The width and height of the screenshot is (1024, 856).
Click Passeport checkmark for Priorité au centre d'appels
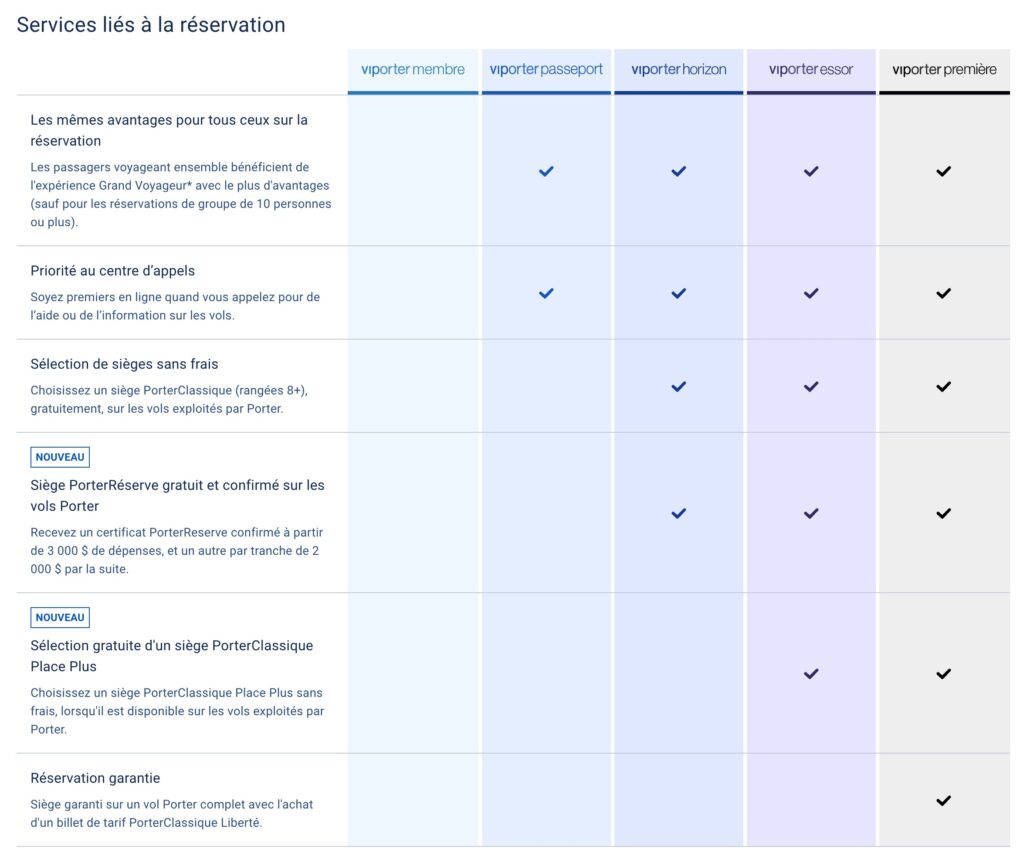pyautogui.click(x=546, y=293)
